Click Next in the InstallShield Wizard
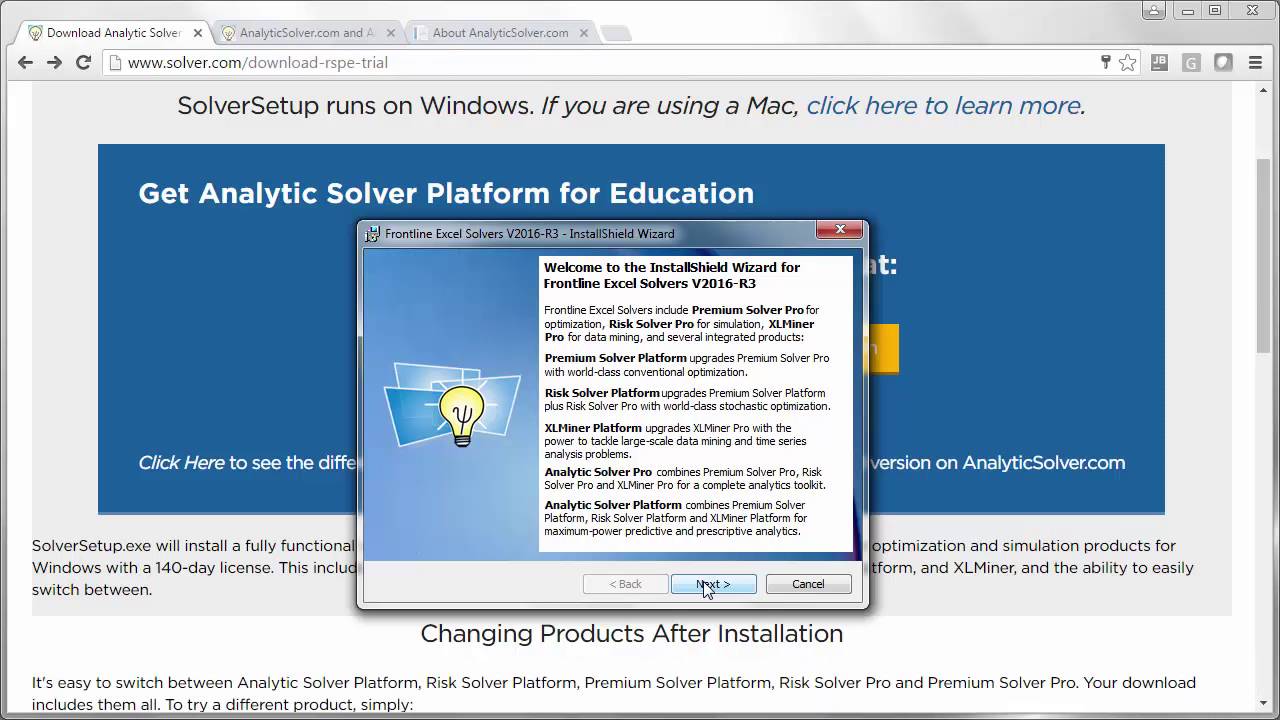Image resolution: width=1280 pixels, height=720 pixels. 713,584
